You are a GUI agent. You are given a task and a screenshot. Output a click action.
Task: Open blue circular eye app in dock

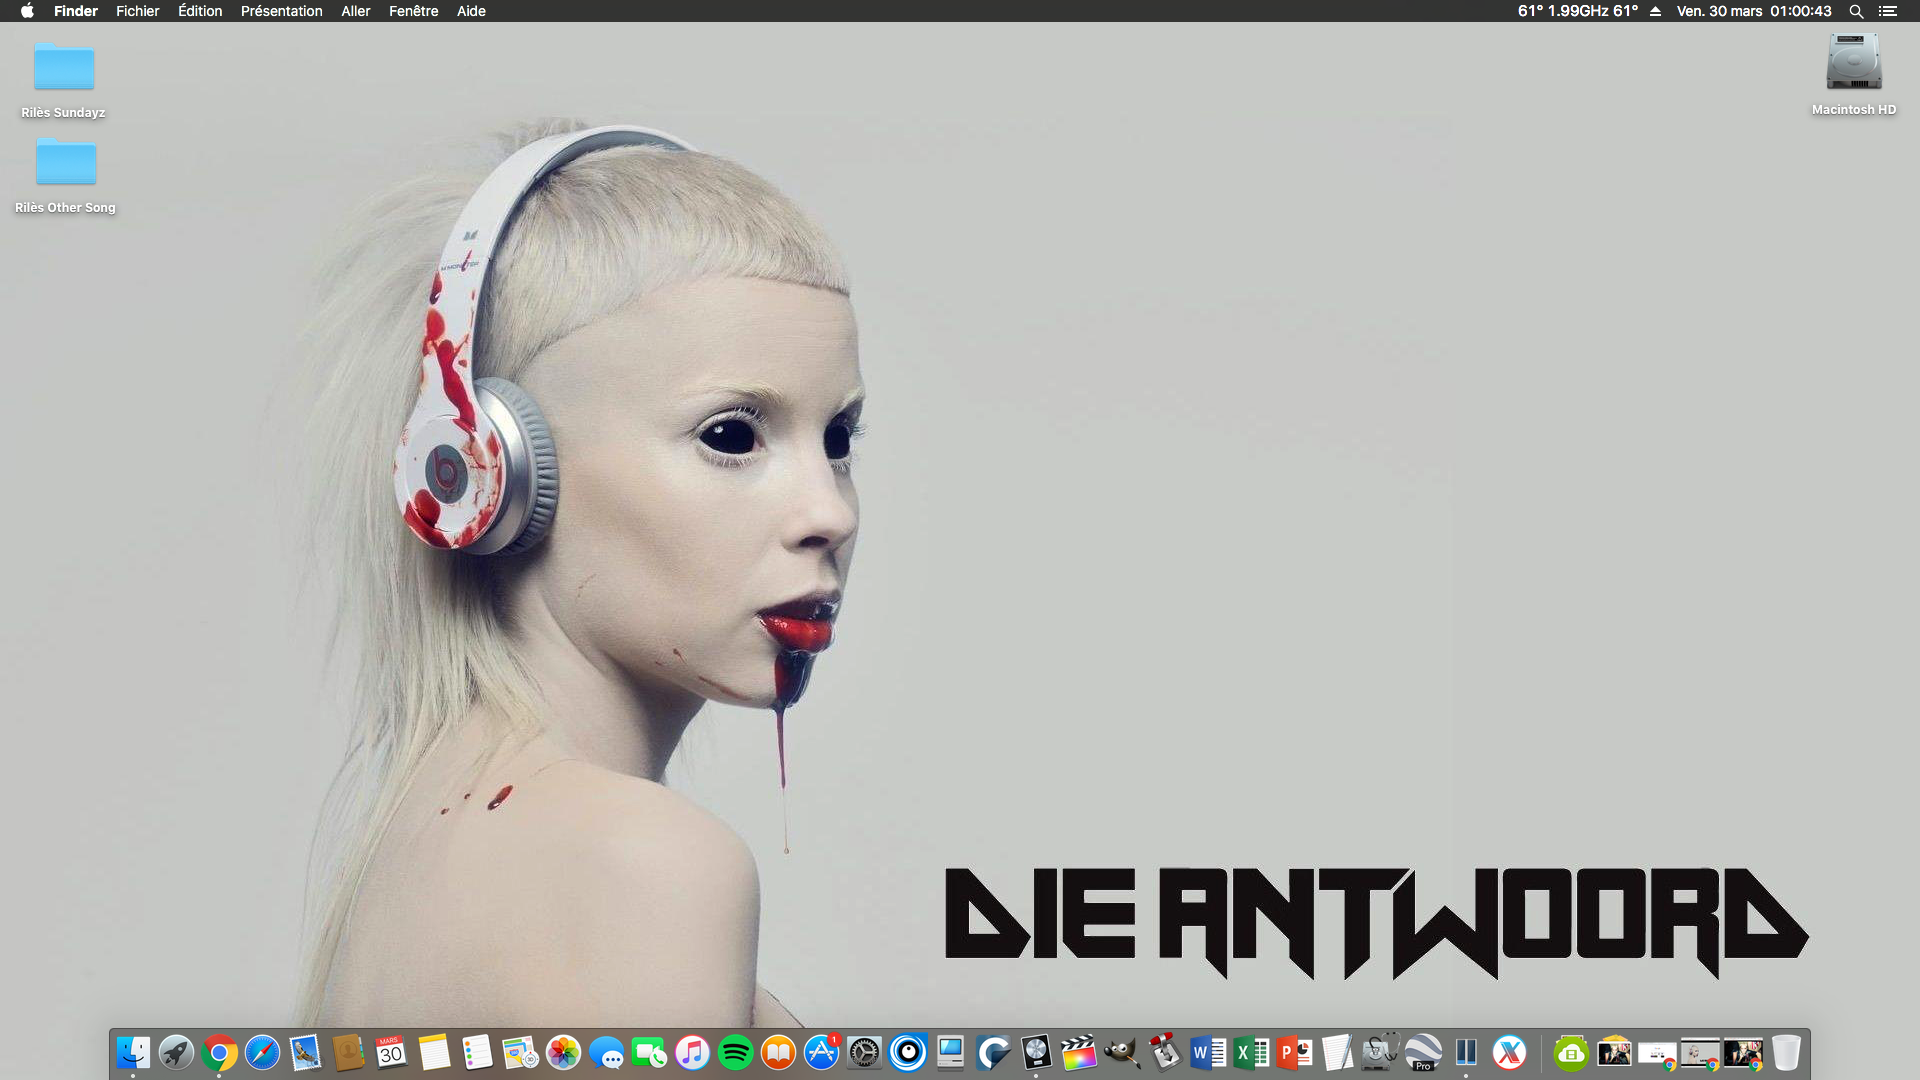pos(907,1052)
